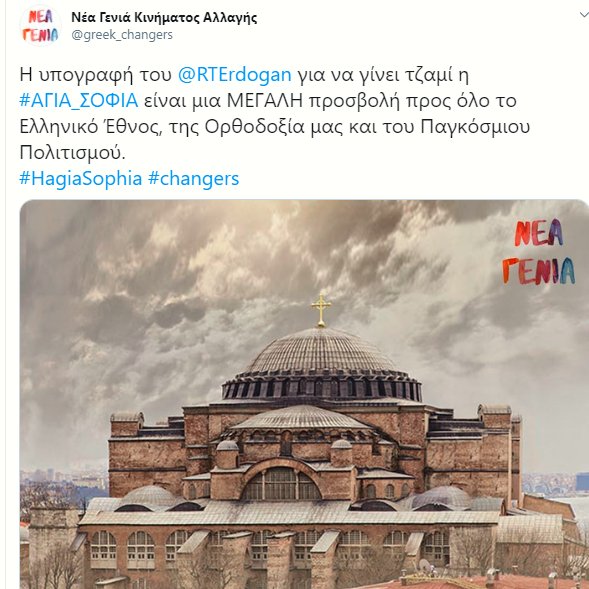Open the #changers hashtag
This screenshot has height=589, width=589.
click(x=193, y=179)
